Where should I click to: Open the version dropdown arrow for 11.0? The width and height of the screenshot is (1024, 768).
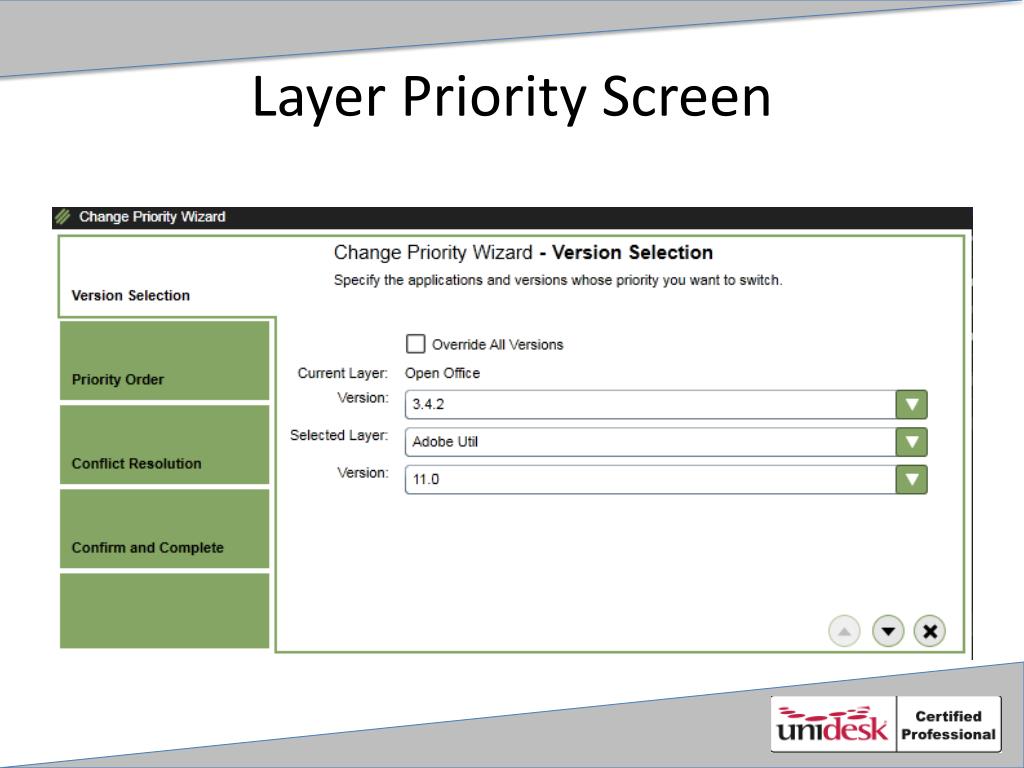coord(912,479)
